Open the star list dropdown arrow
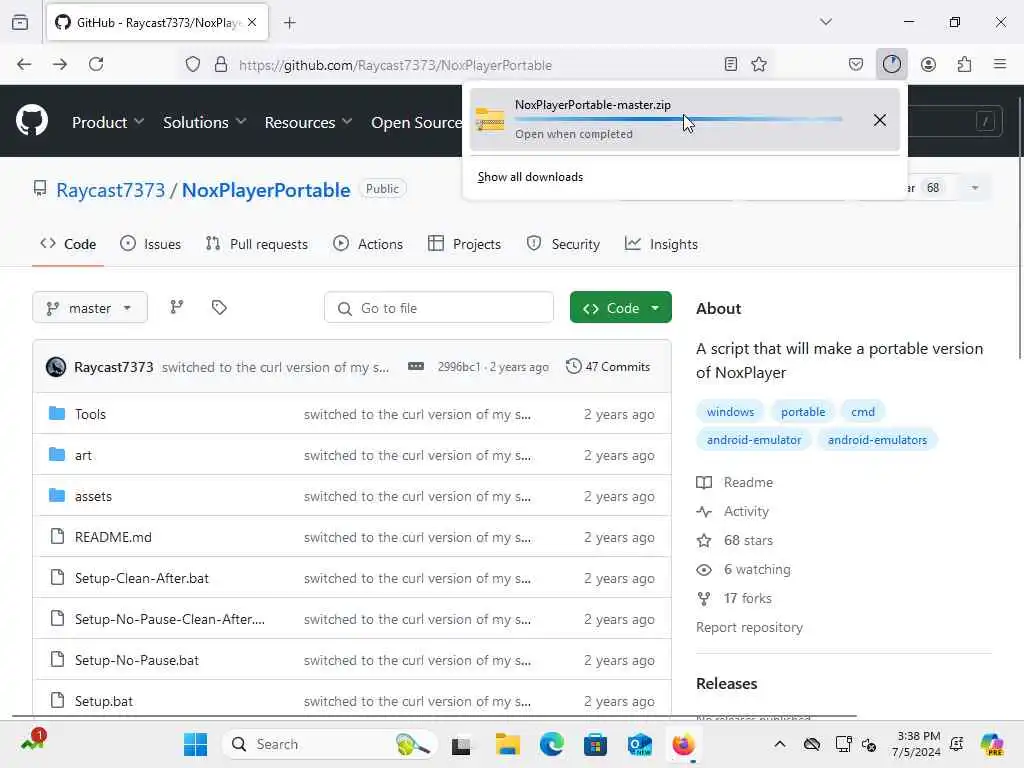 pyautogui.click(x=974, y=188)
